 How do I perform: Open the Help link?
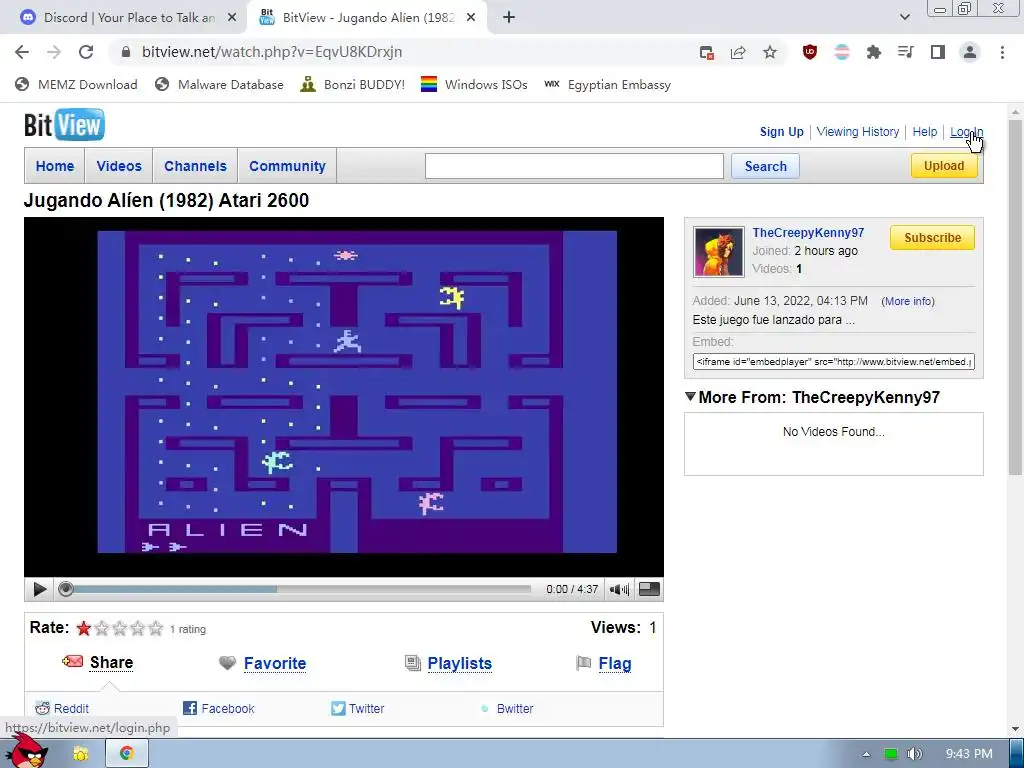pyautogui.click(x=925, y=132)
